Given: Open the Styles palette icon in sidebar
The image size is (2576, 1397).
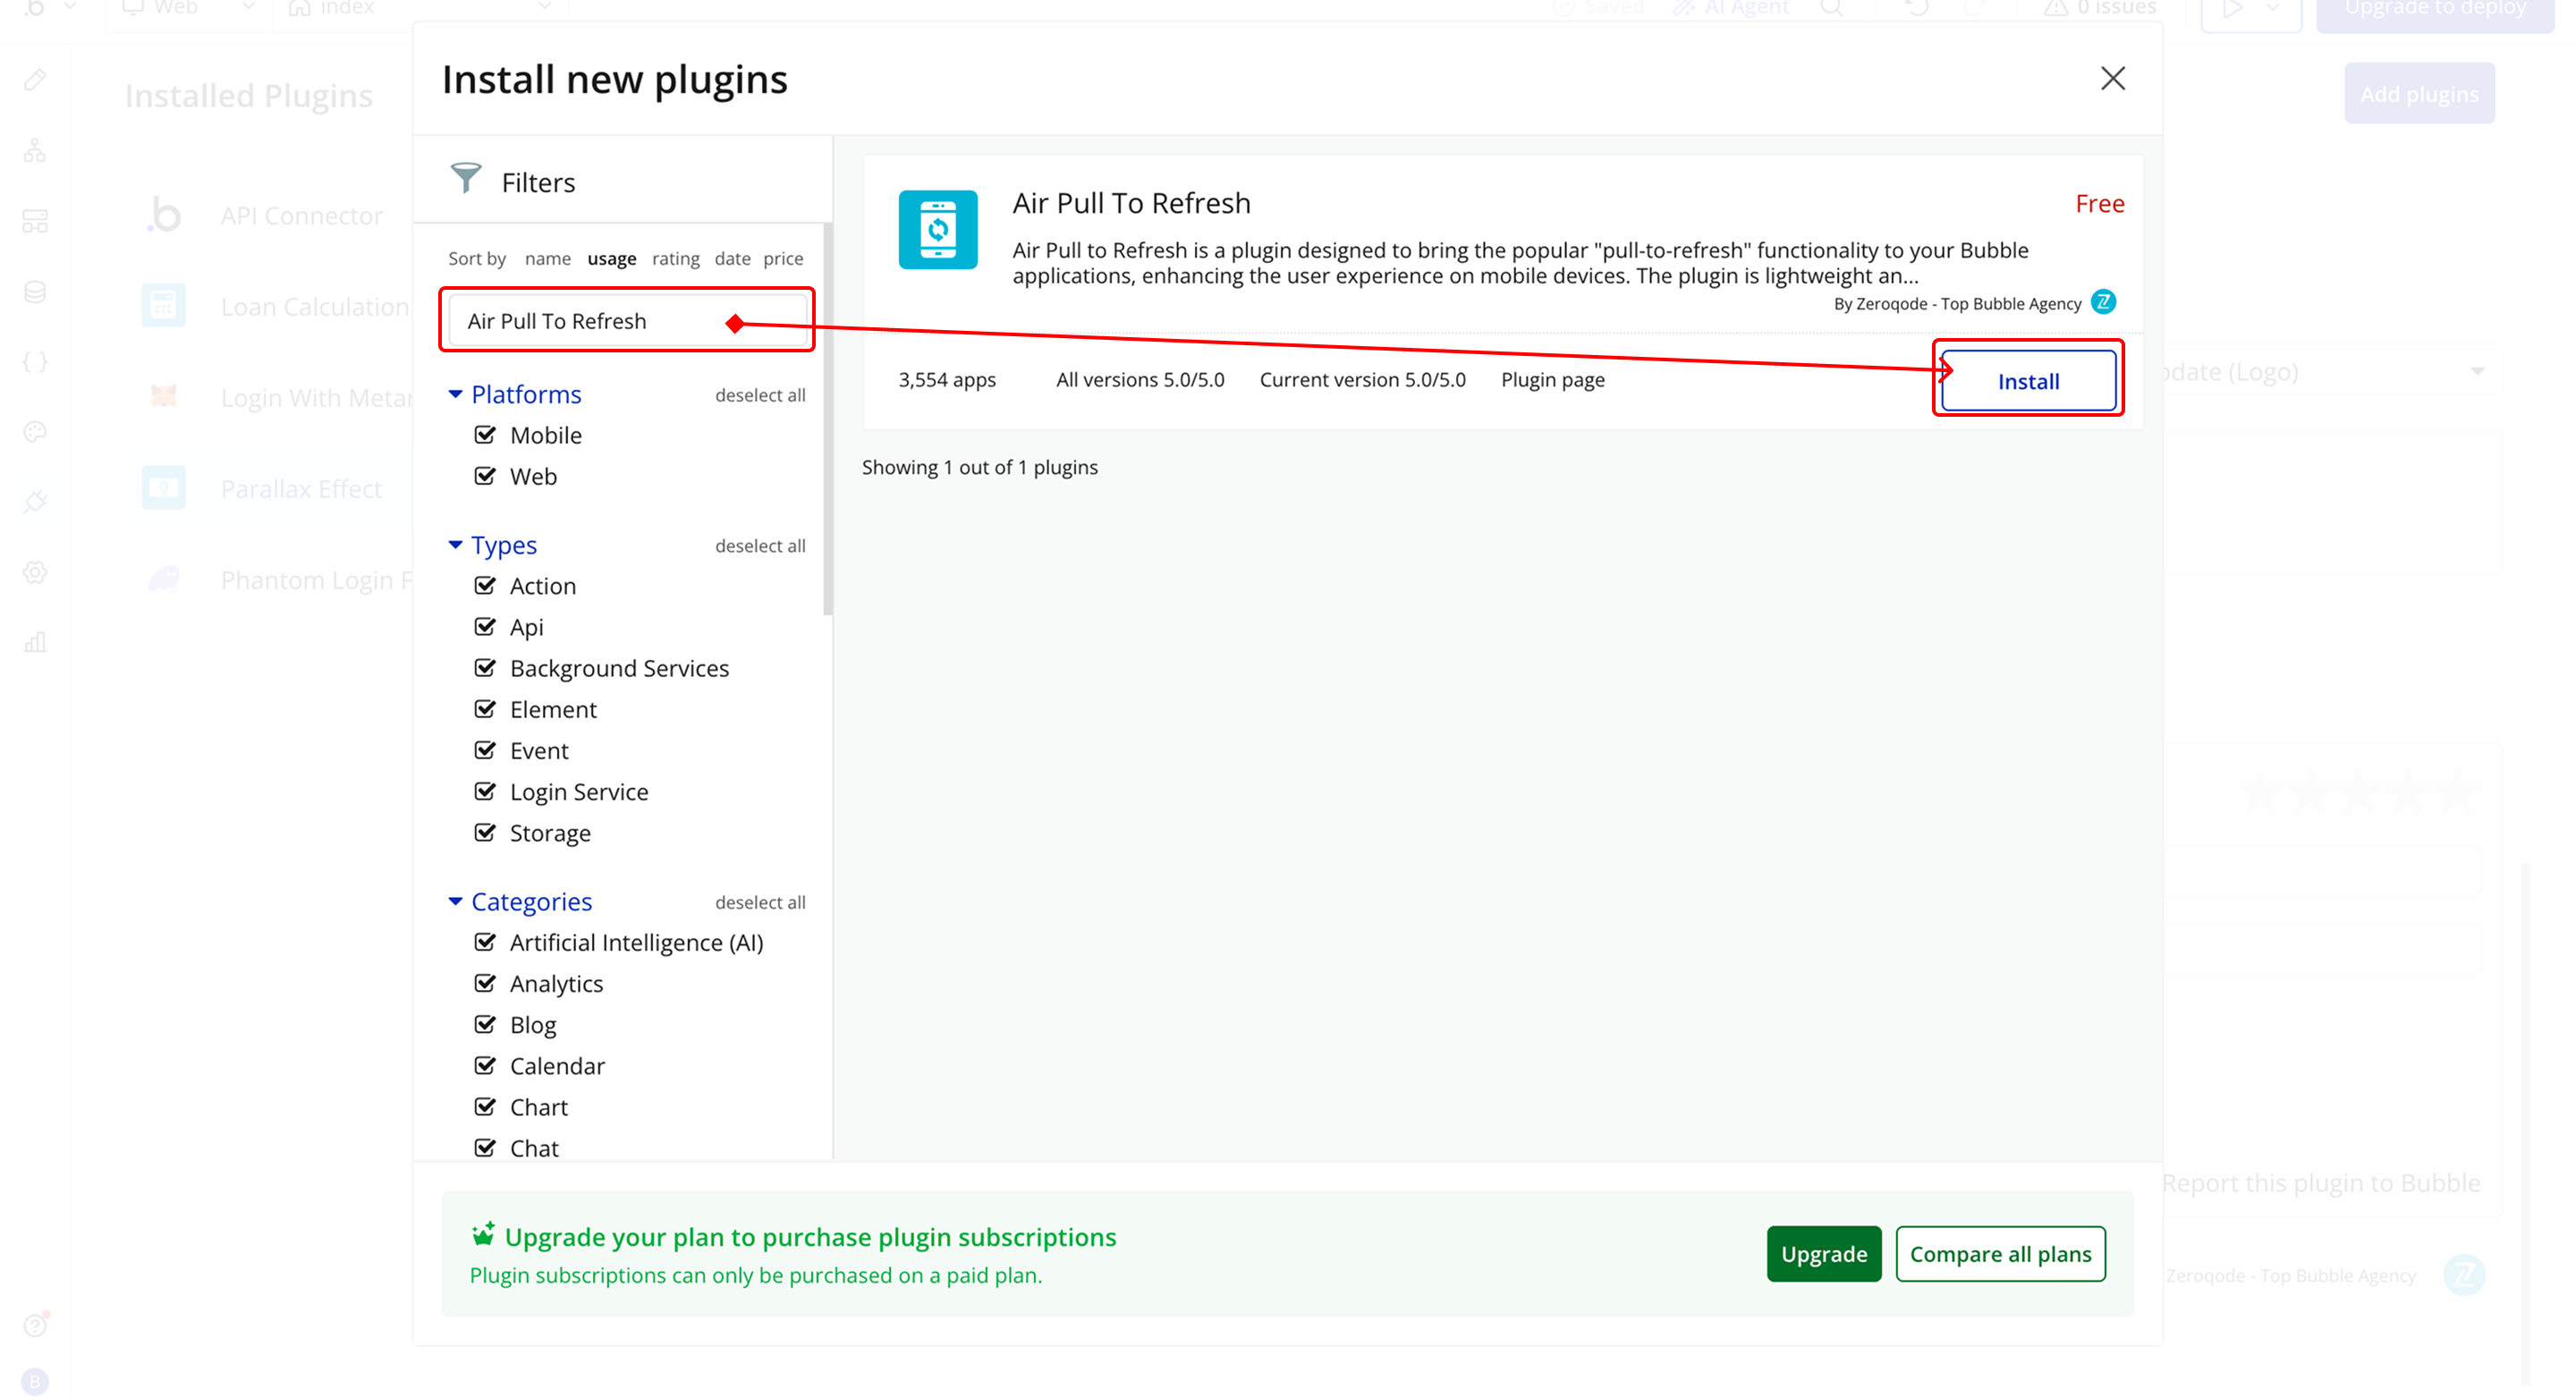Looking at the screenshot, I should pos(35,432).
